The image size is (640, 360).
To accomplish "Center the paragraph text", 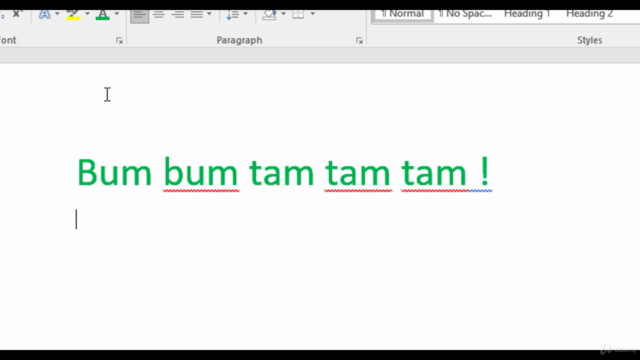I will coord(159,15).
